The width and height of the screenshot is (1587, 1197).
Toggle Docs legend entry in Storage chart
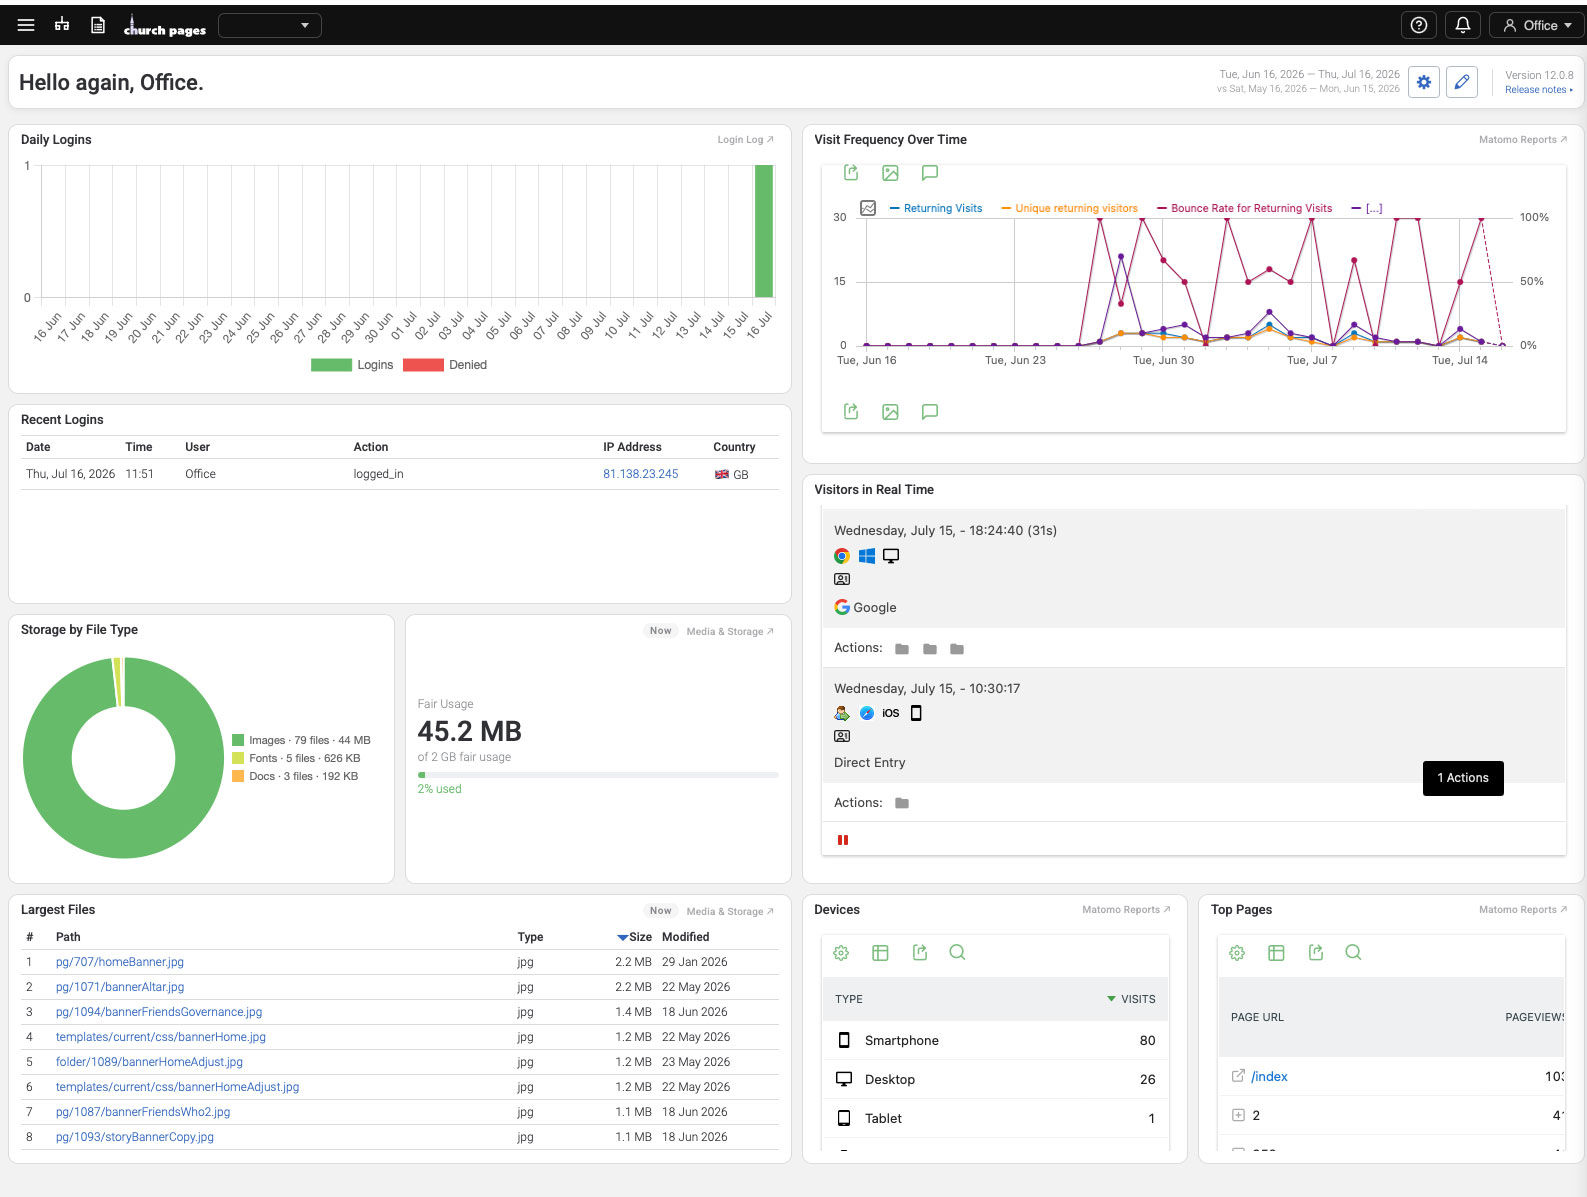295,776
